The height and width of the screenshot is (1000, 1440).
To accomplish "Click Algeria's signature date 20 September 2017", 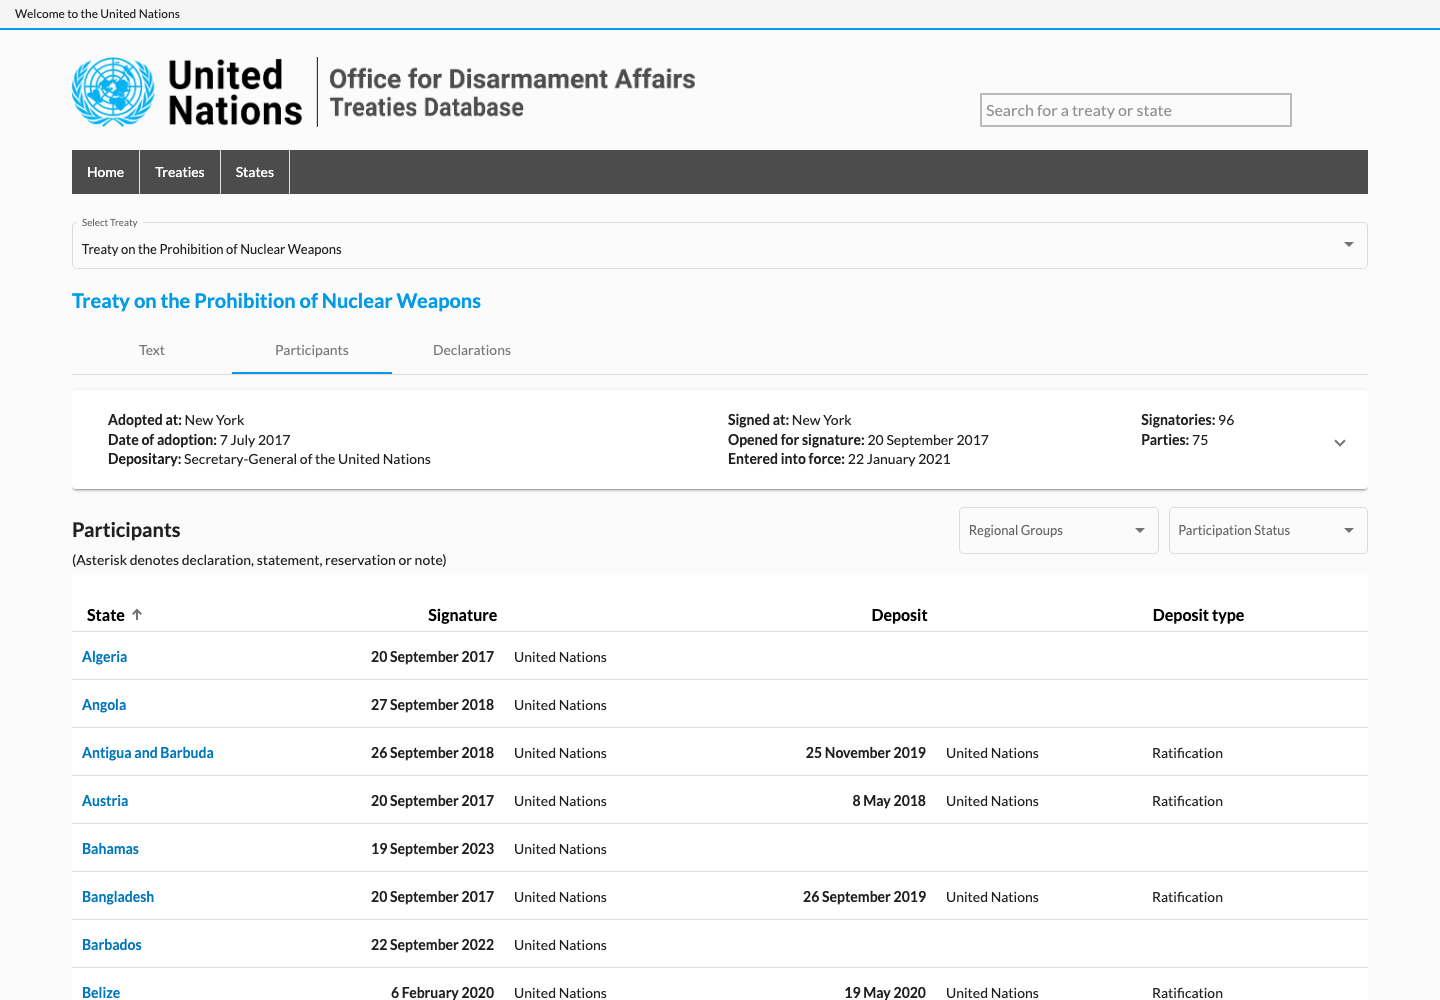I will point(432,657).
